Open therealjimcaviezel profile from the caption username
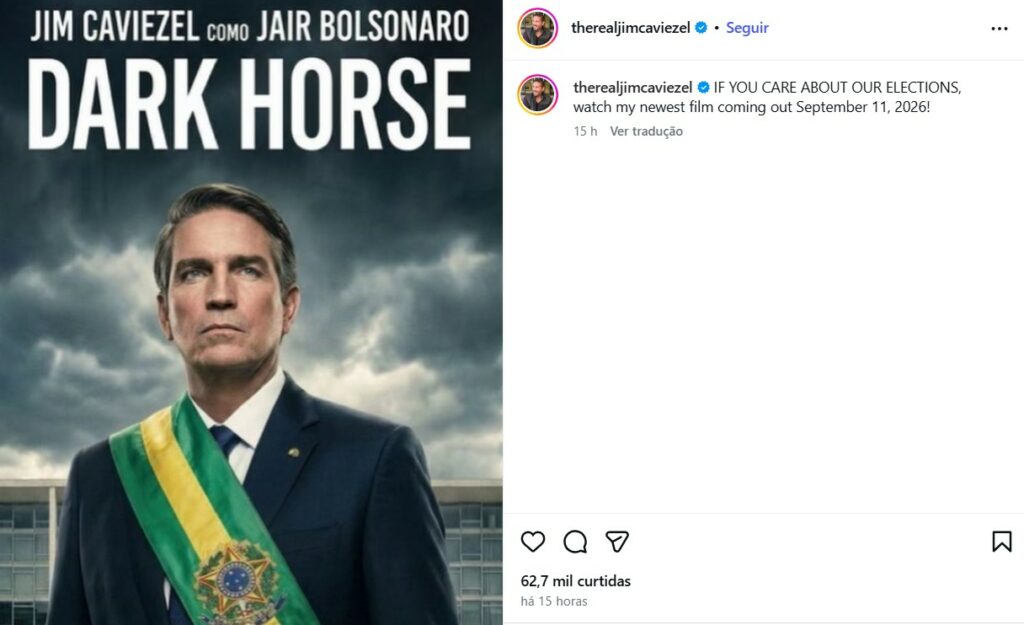 click(632, 88)
